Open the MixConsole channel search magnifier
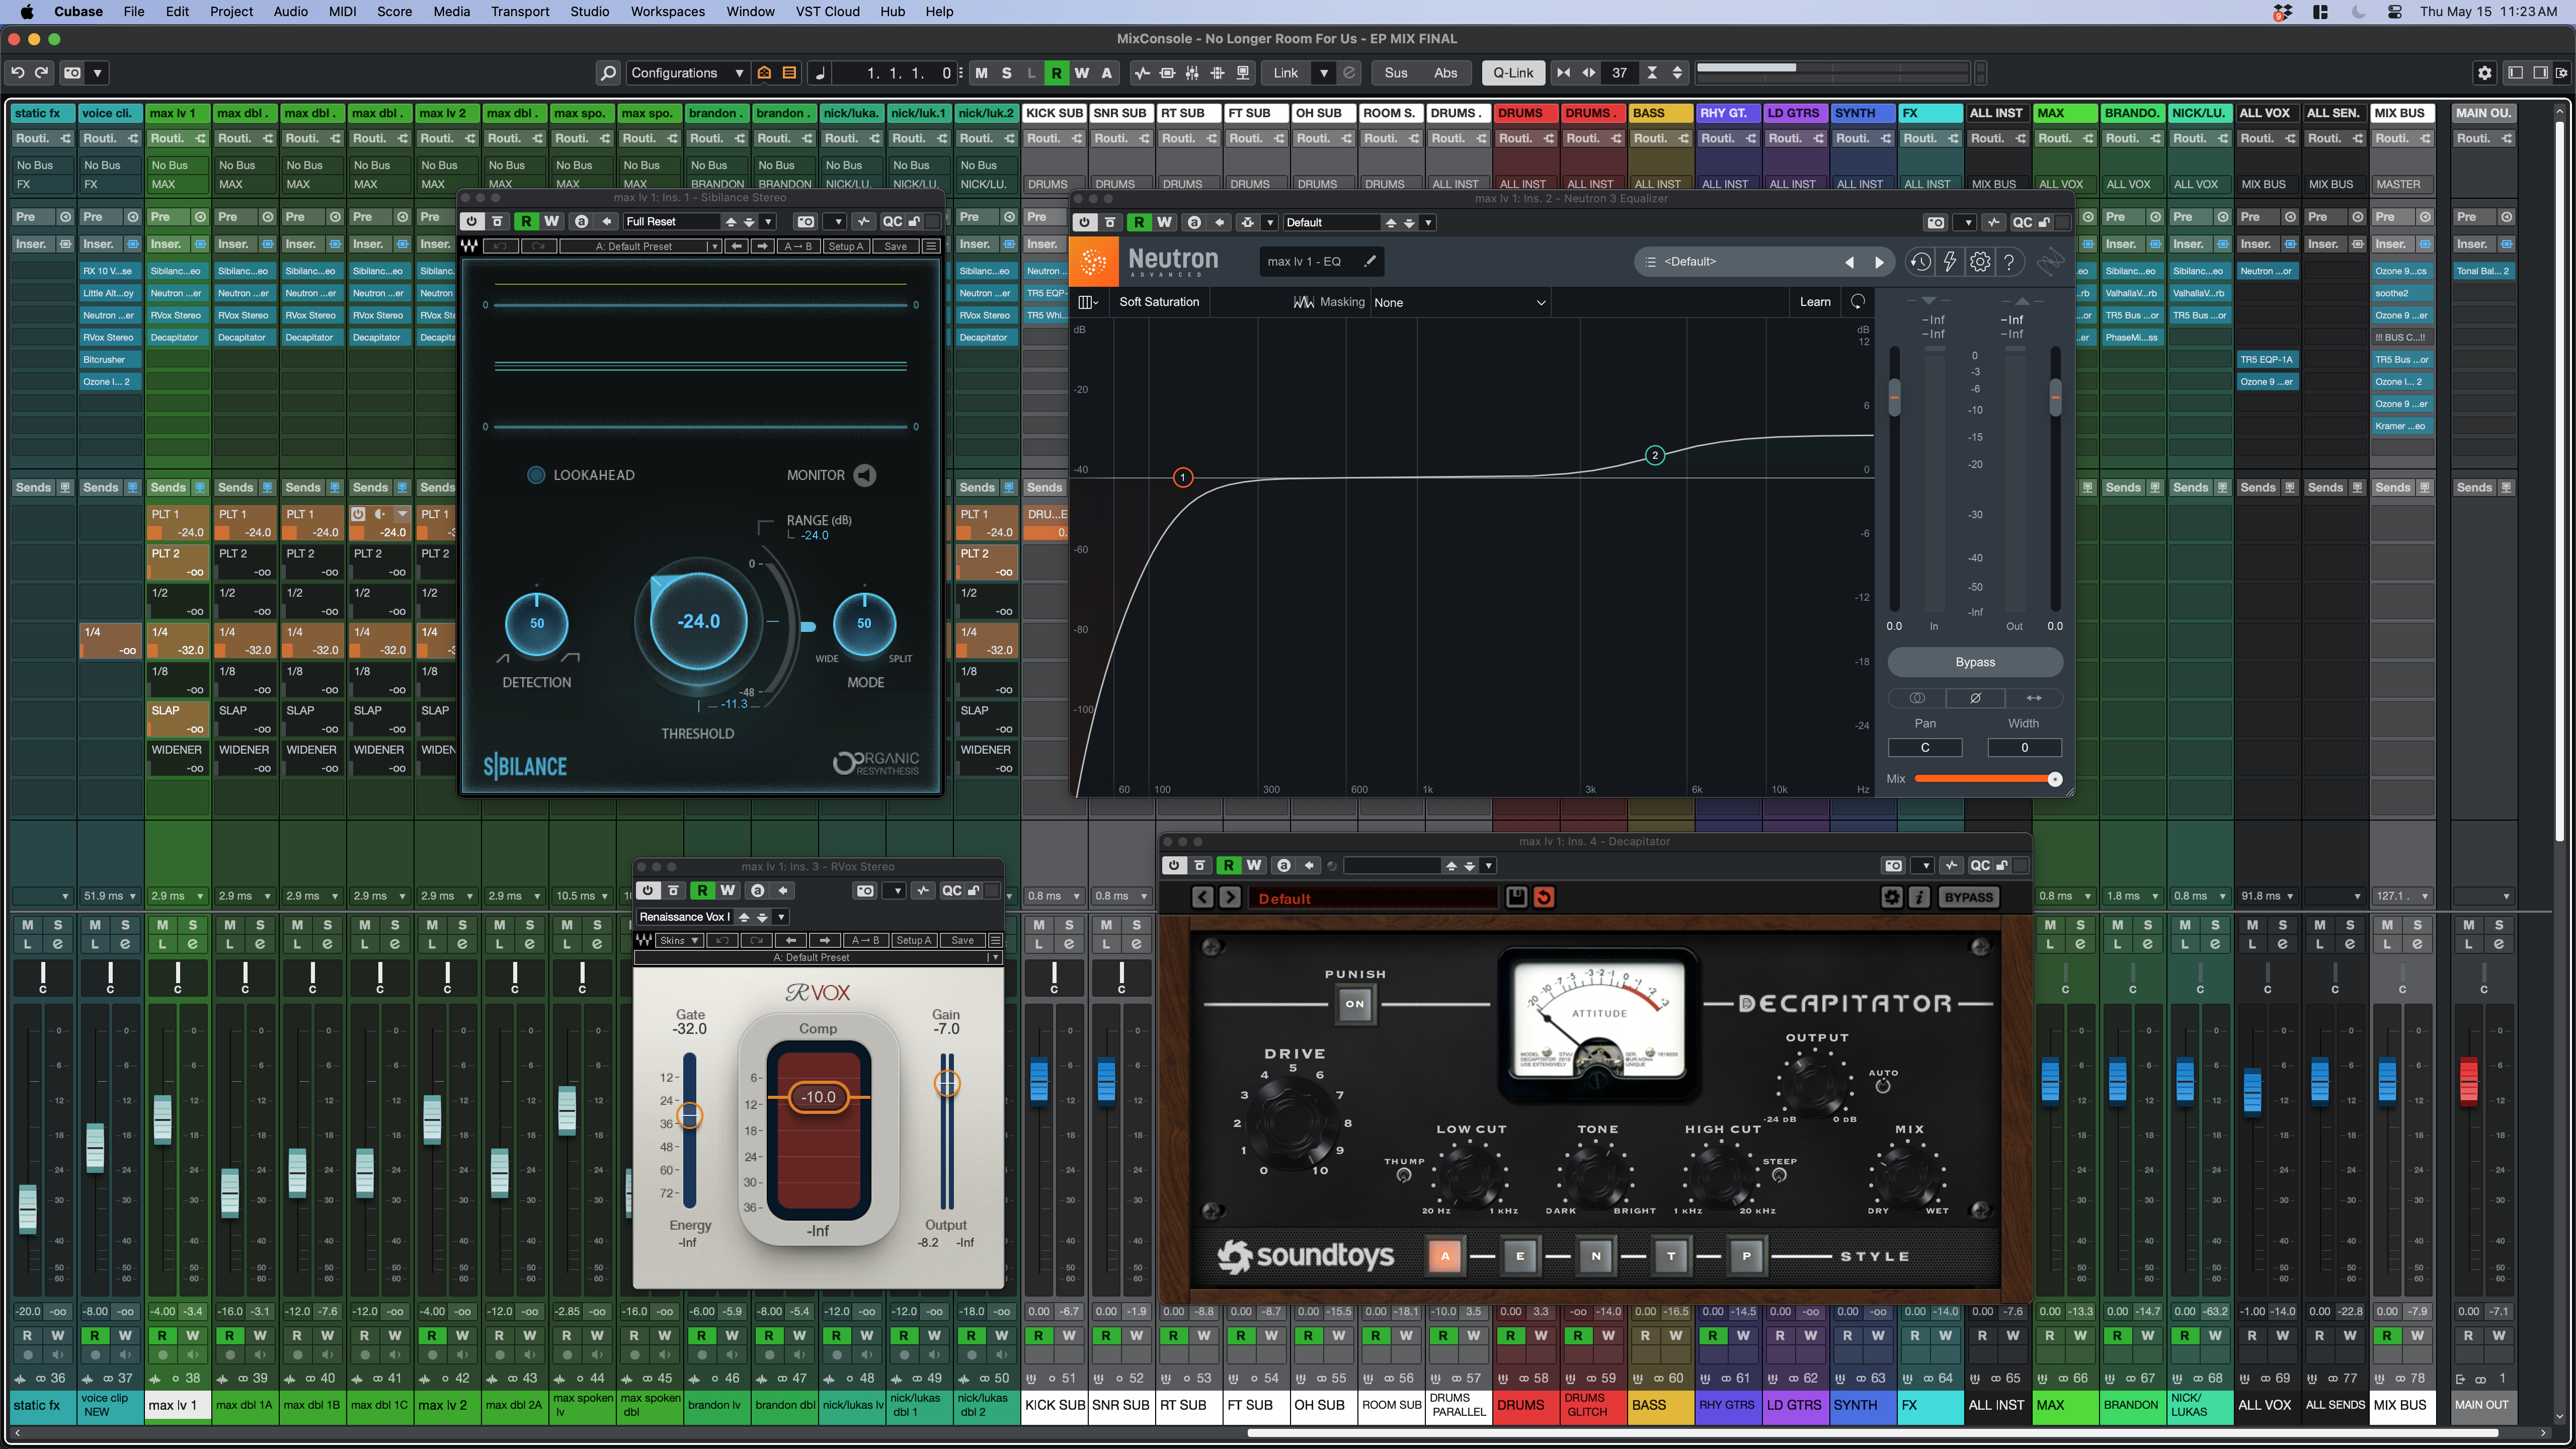The height and width of the screenshot is (1449, 2576). coord(607,73)
